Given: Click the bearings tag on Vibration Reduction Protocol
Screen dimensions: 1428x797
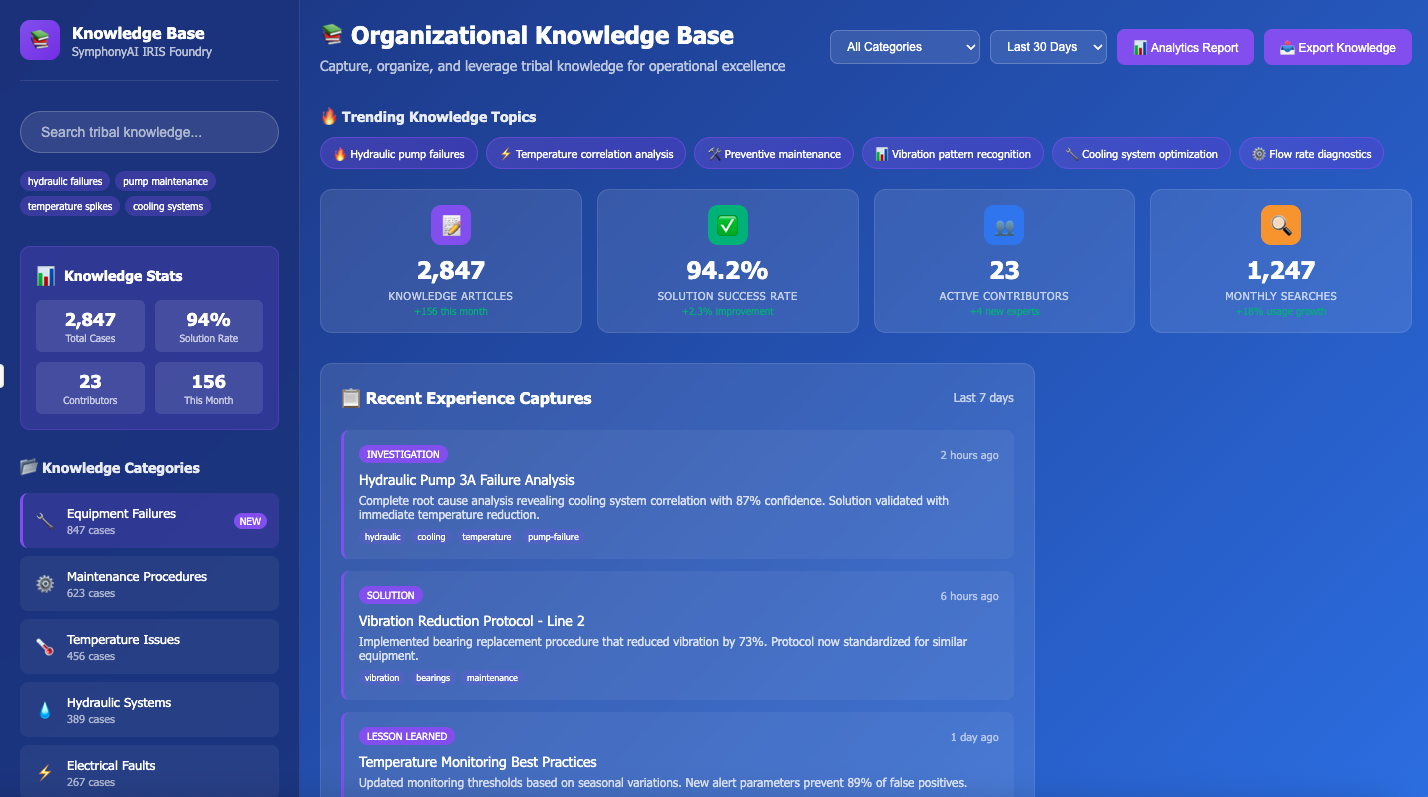Looking at the screenshot, I should click(433, 678).
